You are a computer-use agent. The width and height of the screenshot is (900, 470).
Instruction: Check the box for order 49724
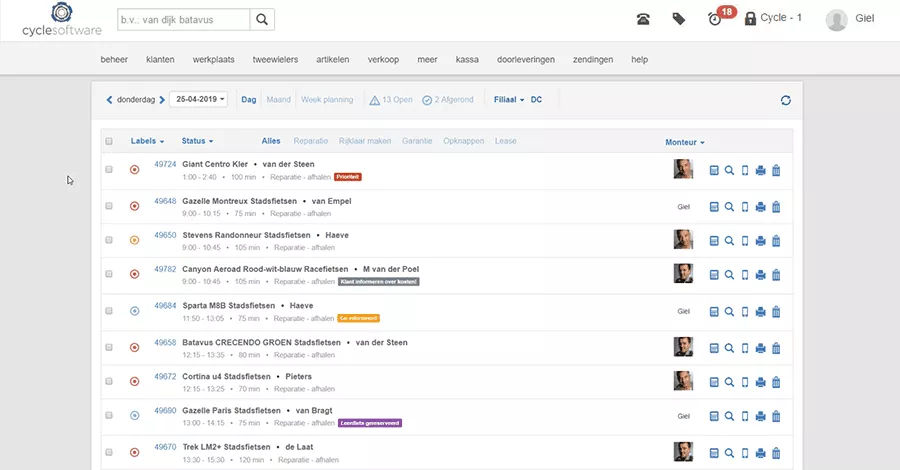tap(109, 169)
